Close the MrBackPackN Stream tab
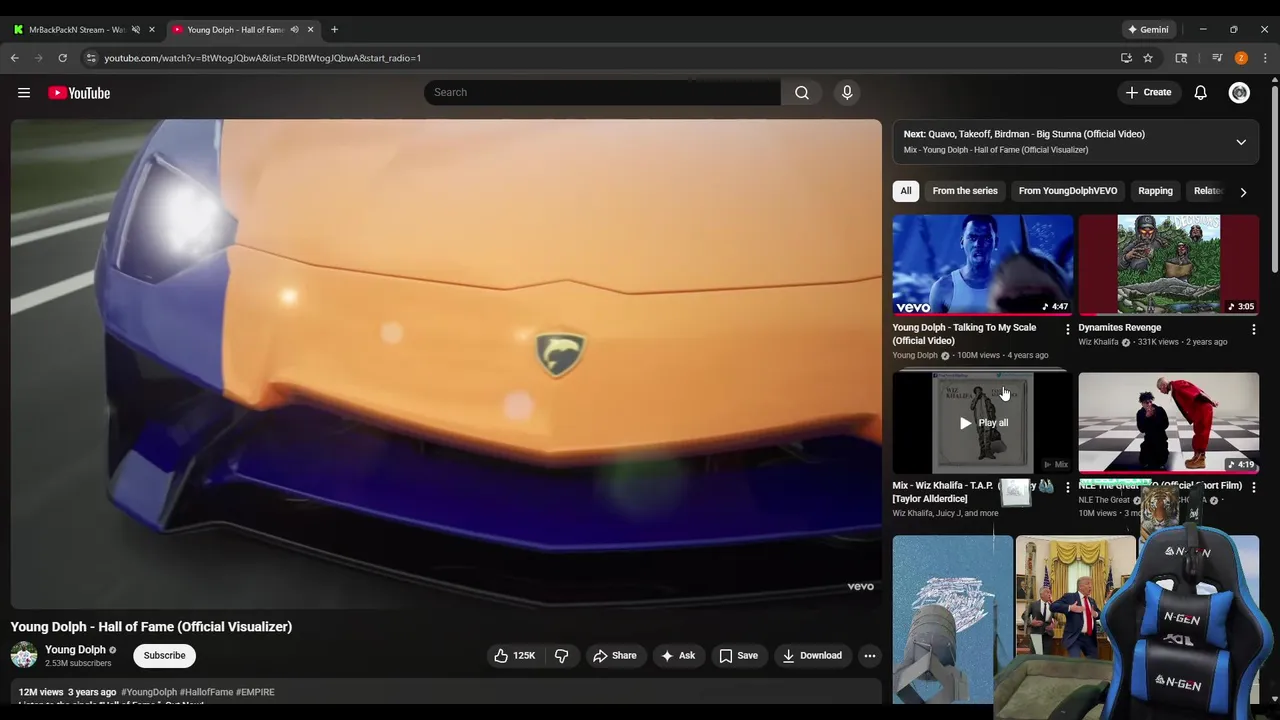1280x720 pixels. 152,29
